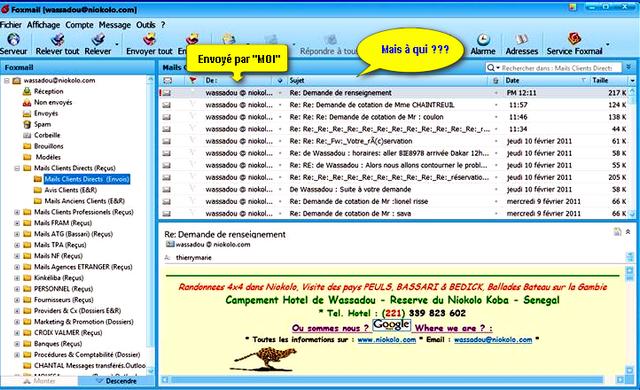The height and width of the screenshot is (390, 640).
Task: Click the Relever toolbar icon
Action: (98, 40)
